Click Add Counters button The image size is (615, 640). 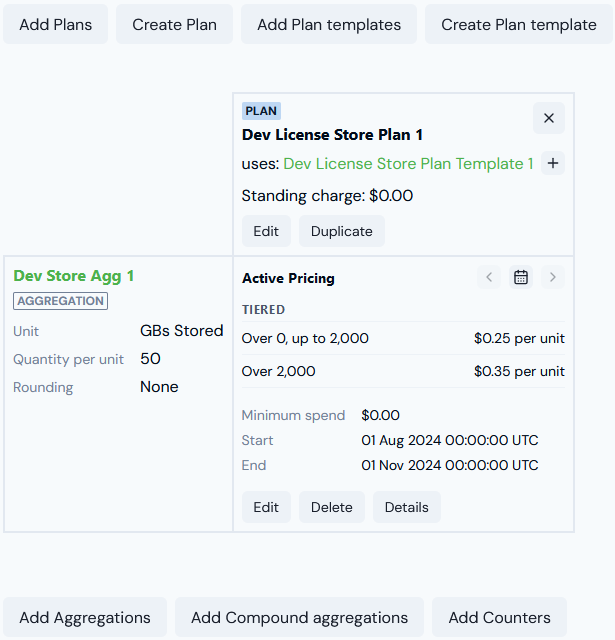[x=499, y=617]
